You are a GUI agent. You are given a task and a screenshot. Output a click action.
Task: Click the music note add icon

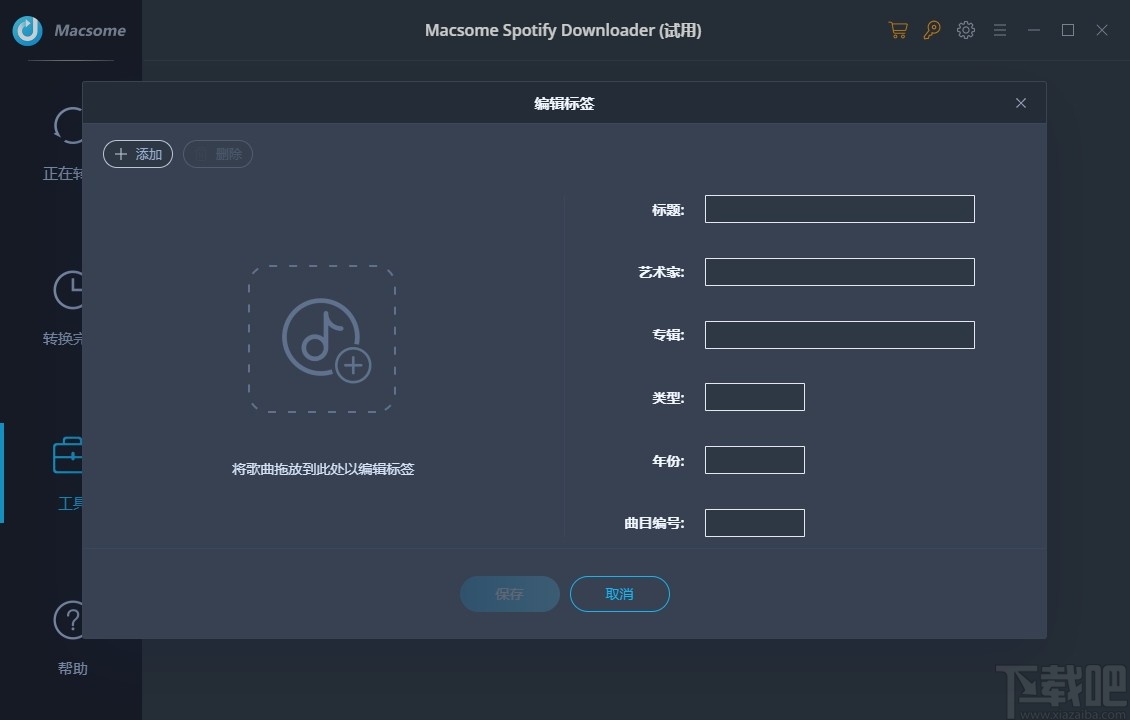(322, 338)
